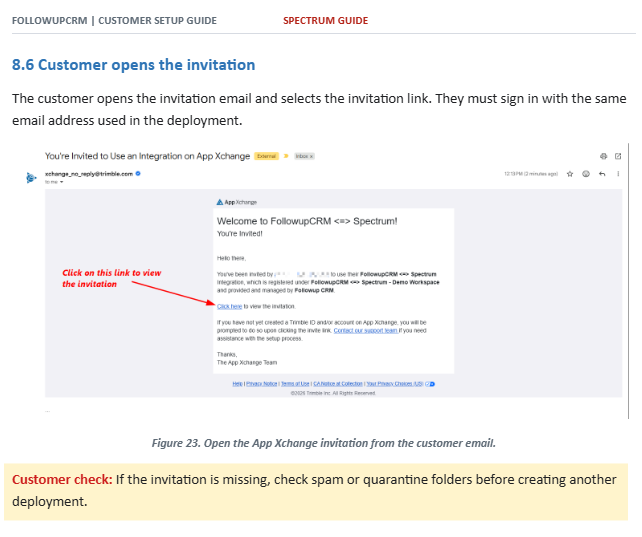Click the '12:13 PM (2 minutes ago)' timestamp
This screenshot has width=642, height=537.
click(x=531, y=174)
